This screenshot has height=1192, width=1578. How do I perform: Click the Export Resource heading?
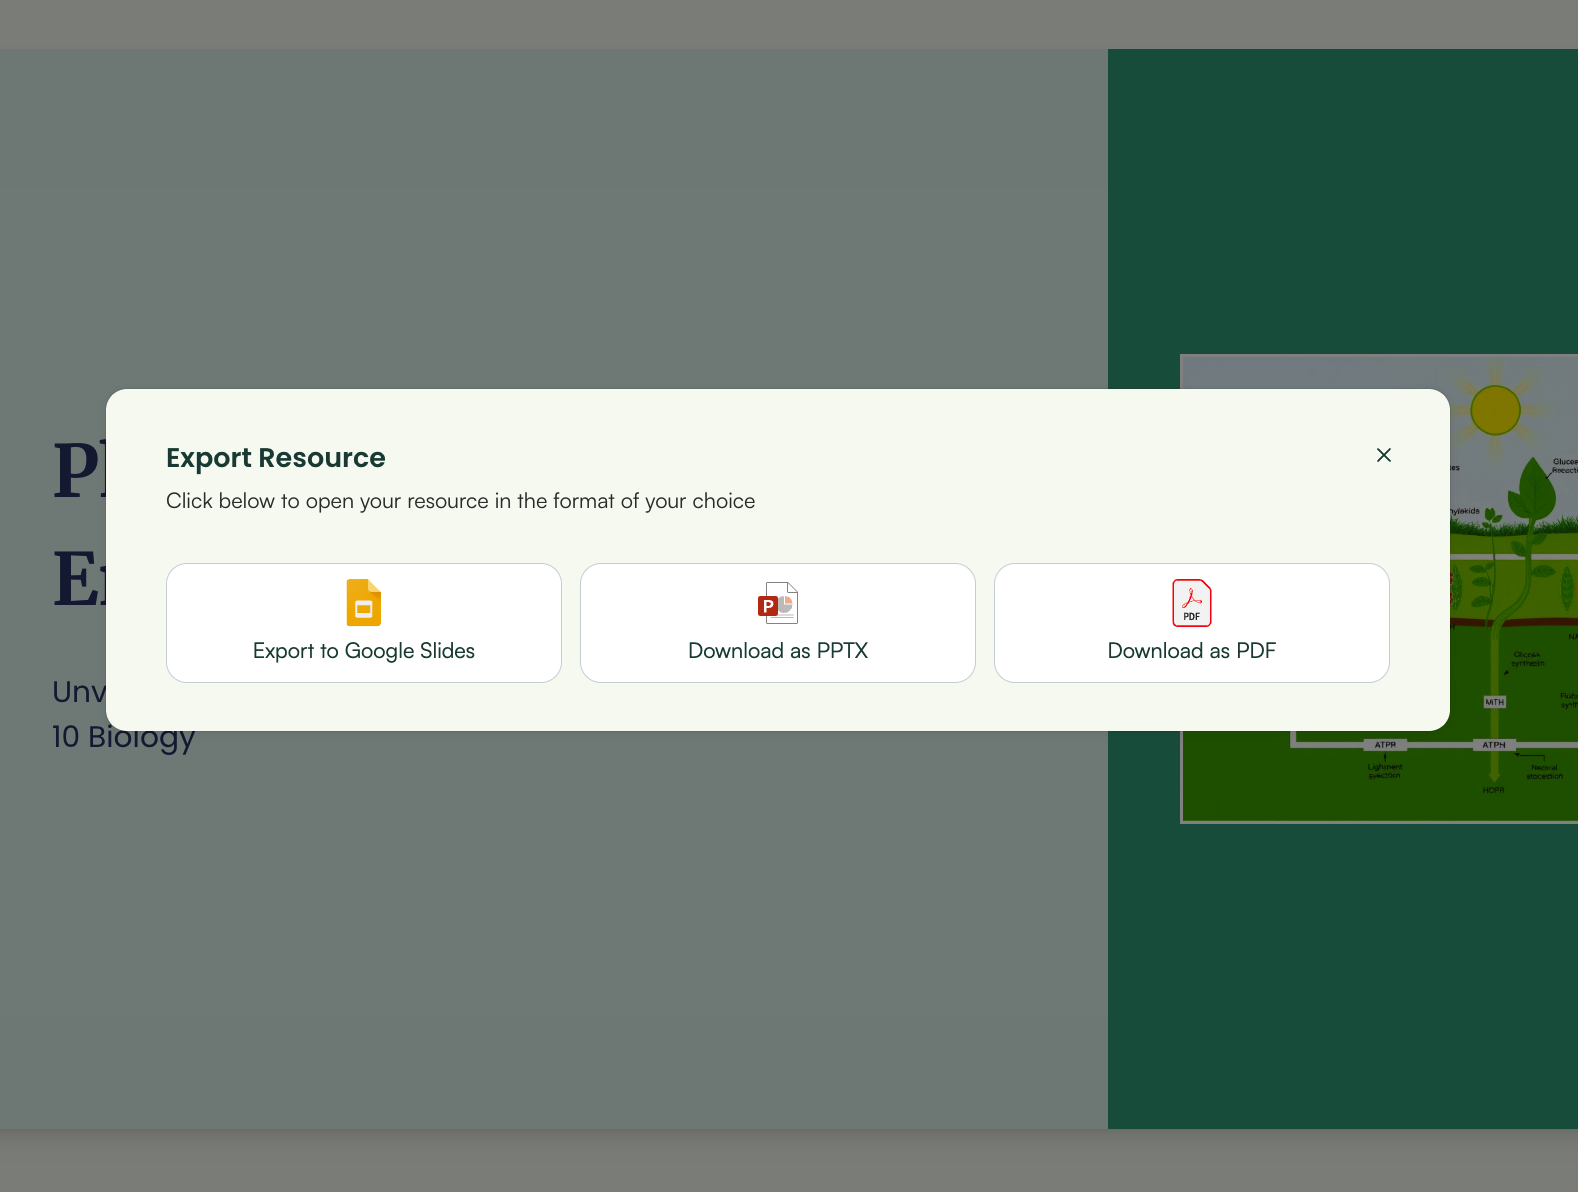(x=276, y=458)
